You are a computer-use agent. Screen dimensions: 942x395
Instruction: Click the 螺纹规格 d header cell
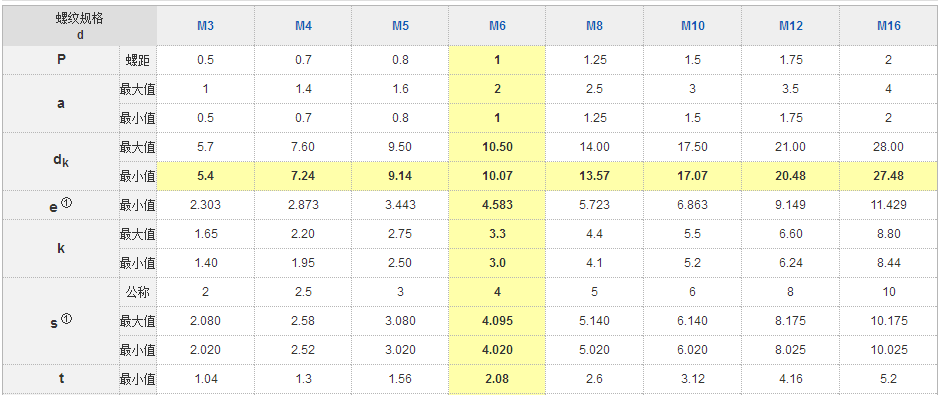pyautogui.click(x=79, y=26)
